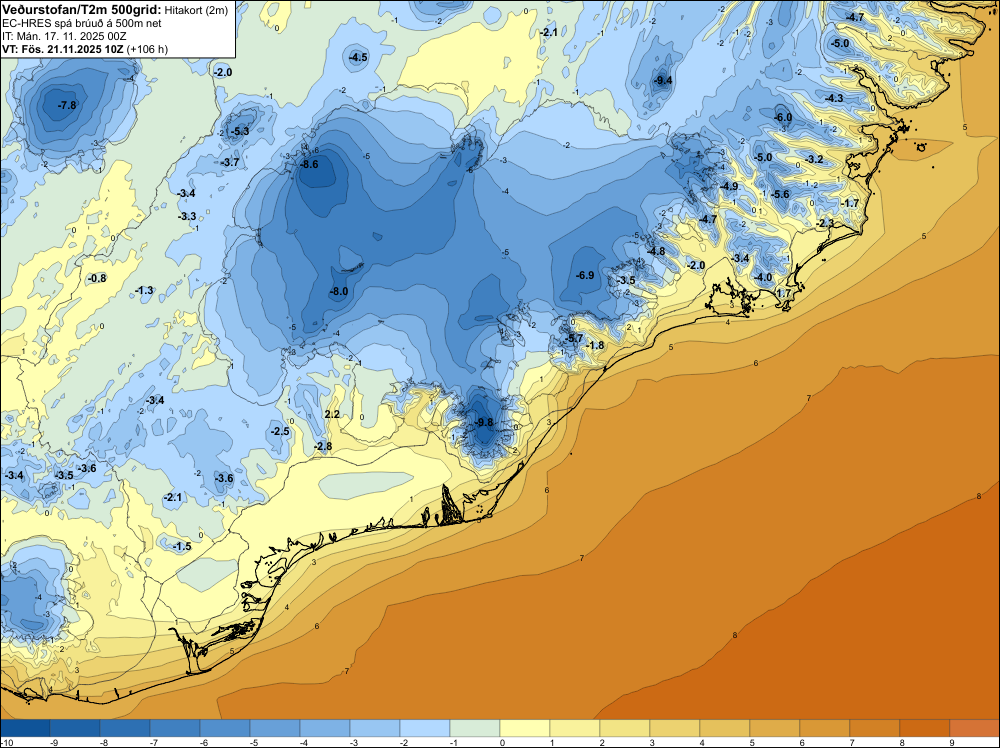This screenshot has width=1000, height=748.
Task: Click the -8.6 temperature label
Action: 309,165
